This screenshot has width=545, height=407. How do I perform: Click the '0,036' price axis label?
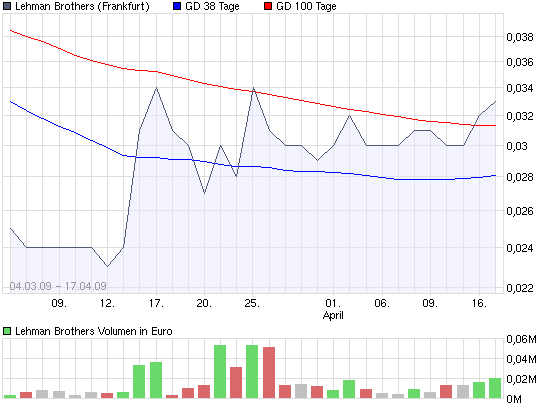(520, 62)
